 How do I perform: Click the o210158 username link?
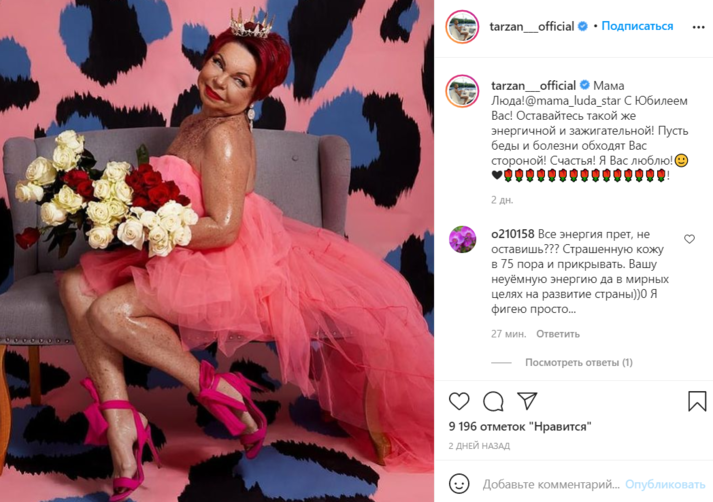512,234
